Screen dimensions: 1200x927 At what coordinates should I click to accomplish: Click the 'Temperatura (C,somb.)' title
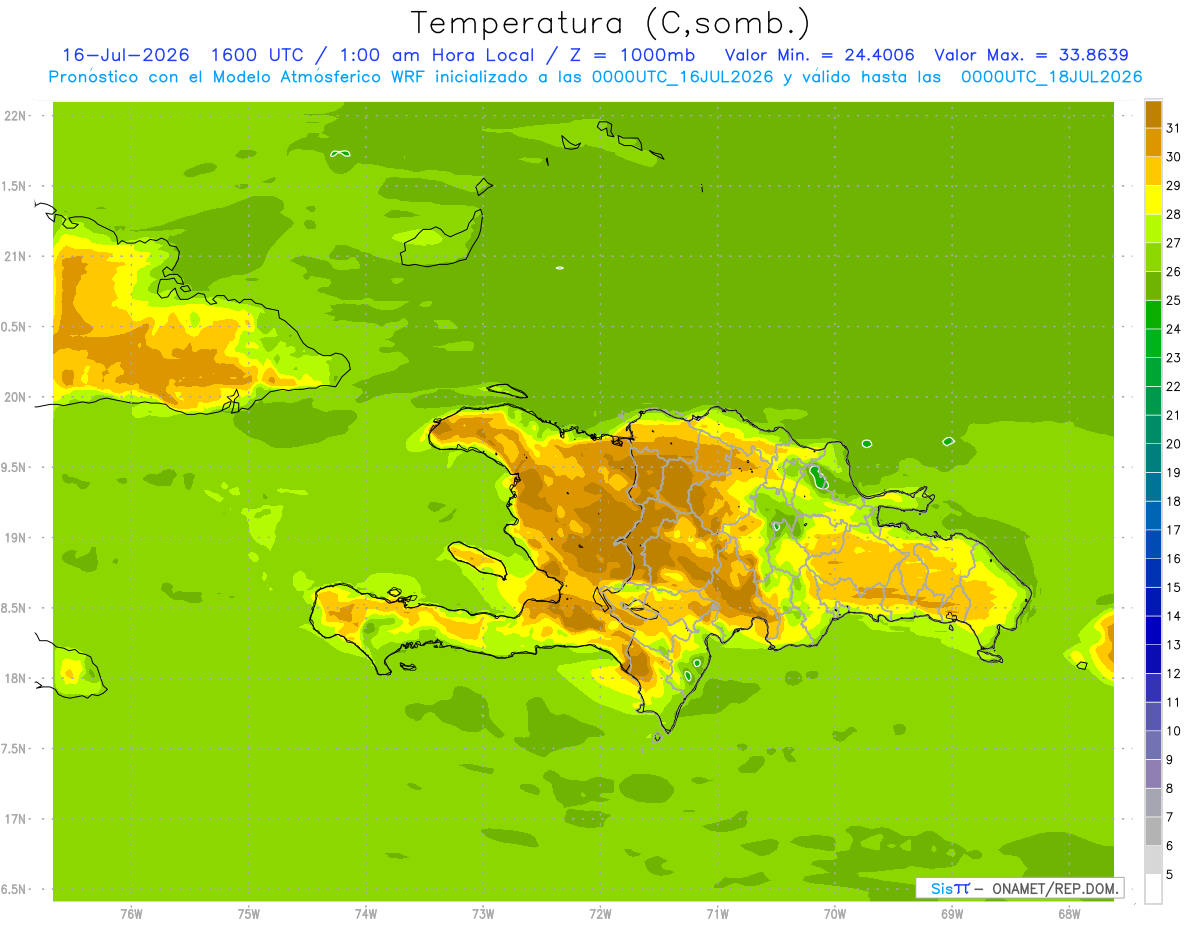611,24
